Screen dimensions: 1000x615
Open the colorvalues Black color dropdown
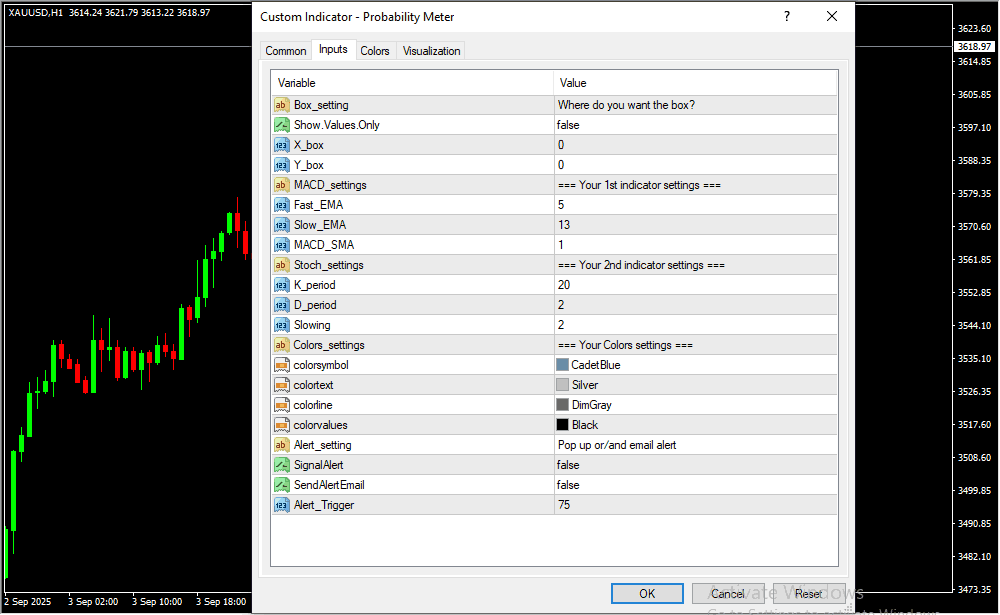[x=695, y=425]
